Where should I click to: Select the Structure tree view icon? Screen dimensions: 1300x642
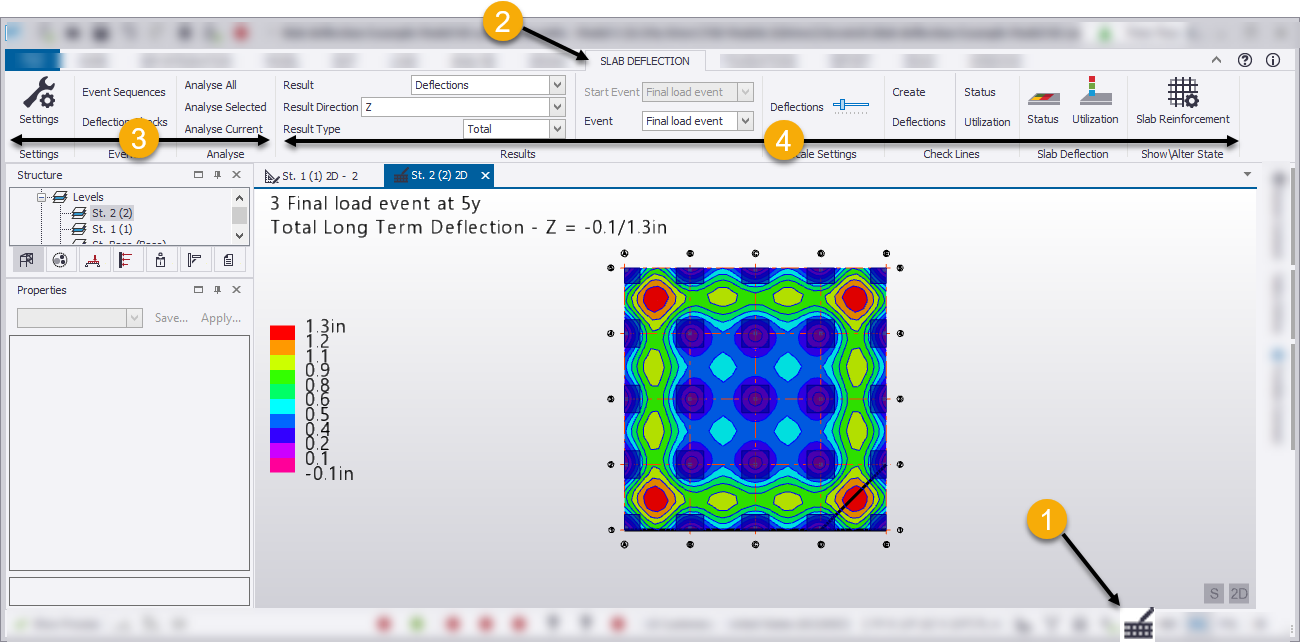point(27,260)
